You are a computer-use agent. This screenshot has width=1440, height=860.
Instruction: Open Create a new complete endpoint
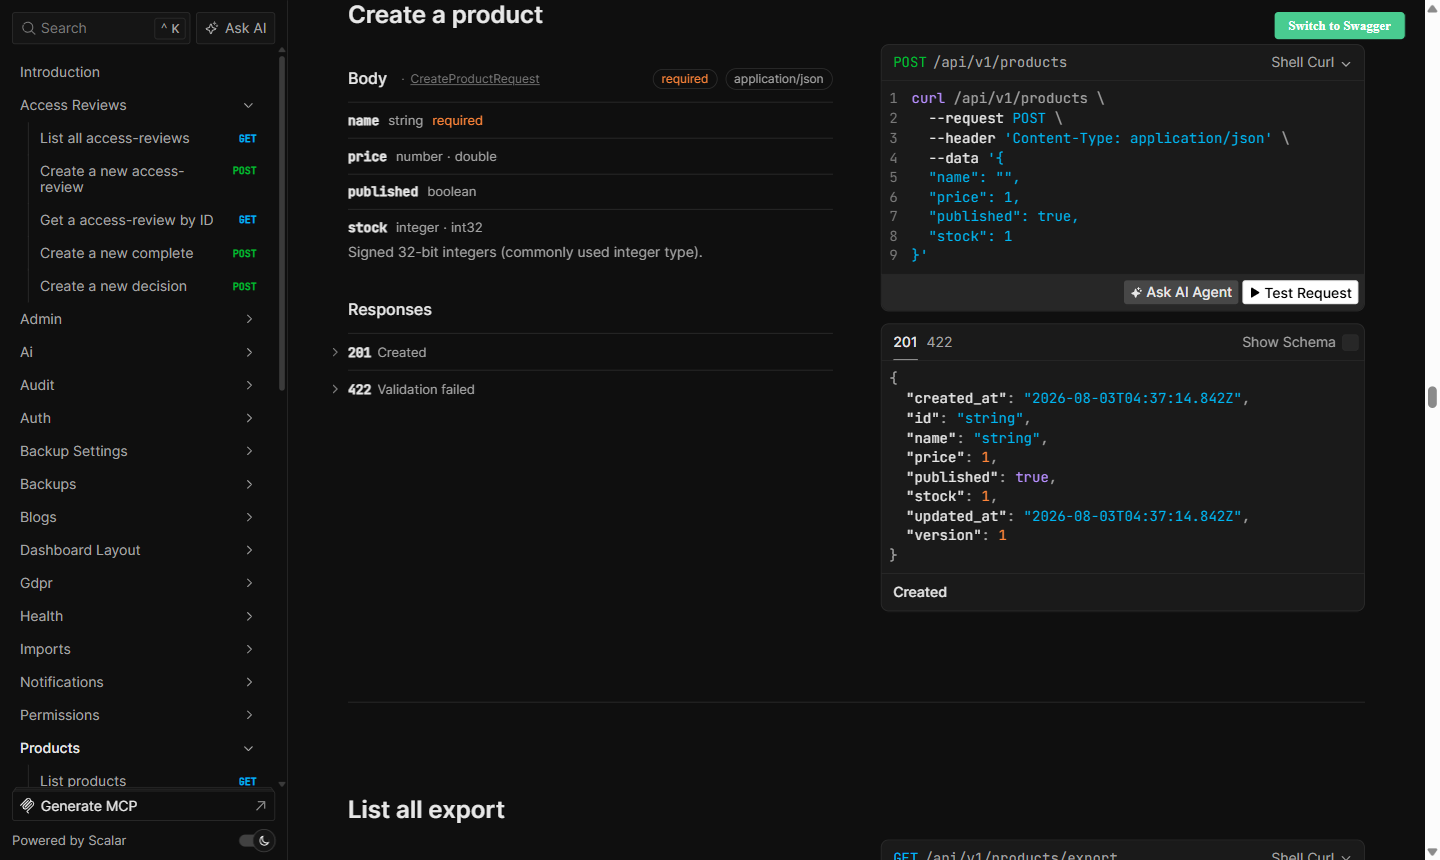point(150,253)
